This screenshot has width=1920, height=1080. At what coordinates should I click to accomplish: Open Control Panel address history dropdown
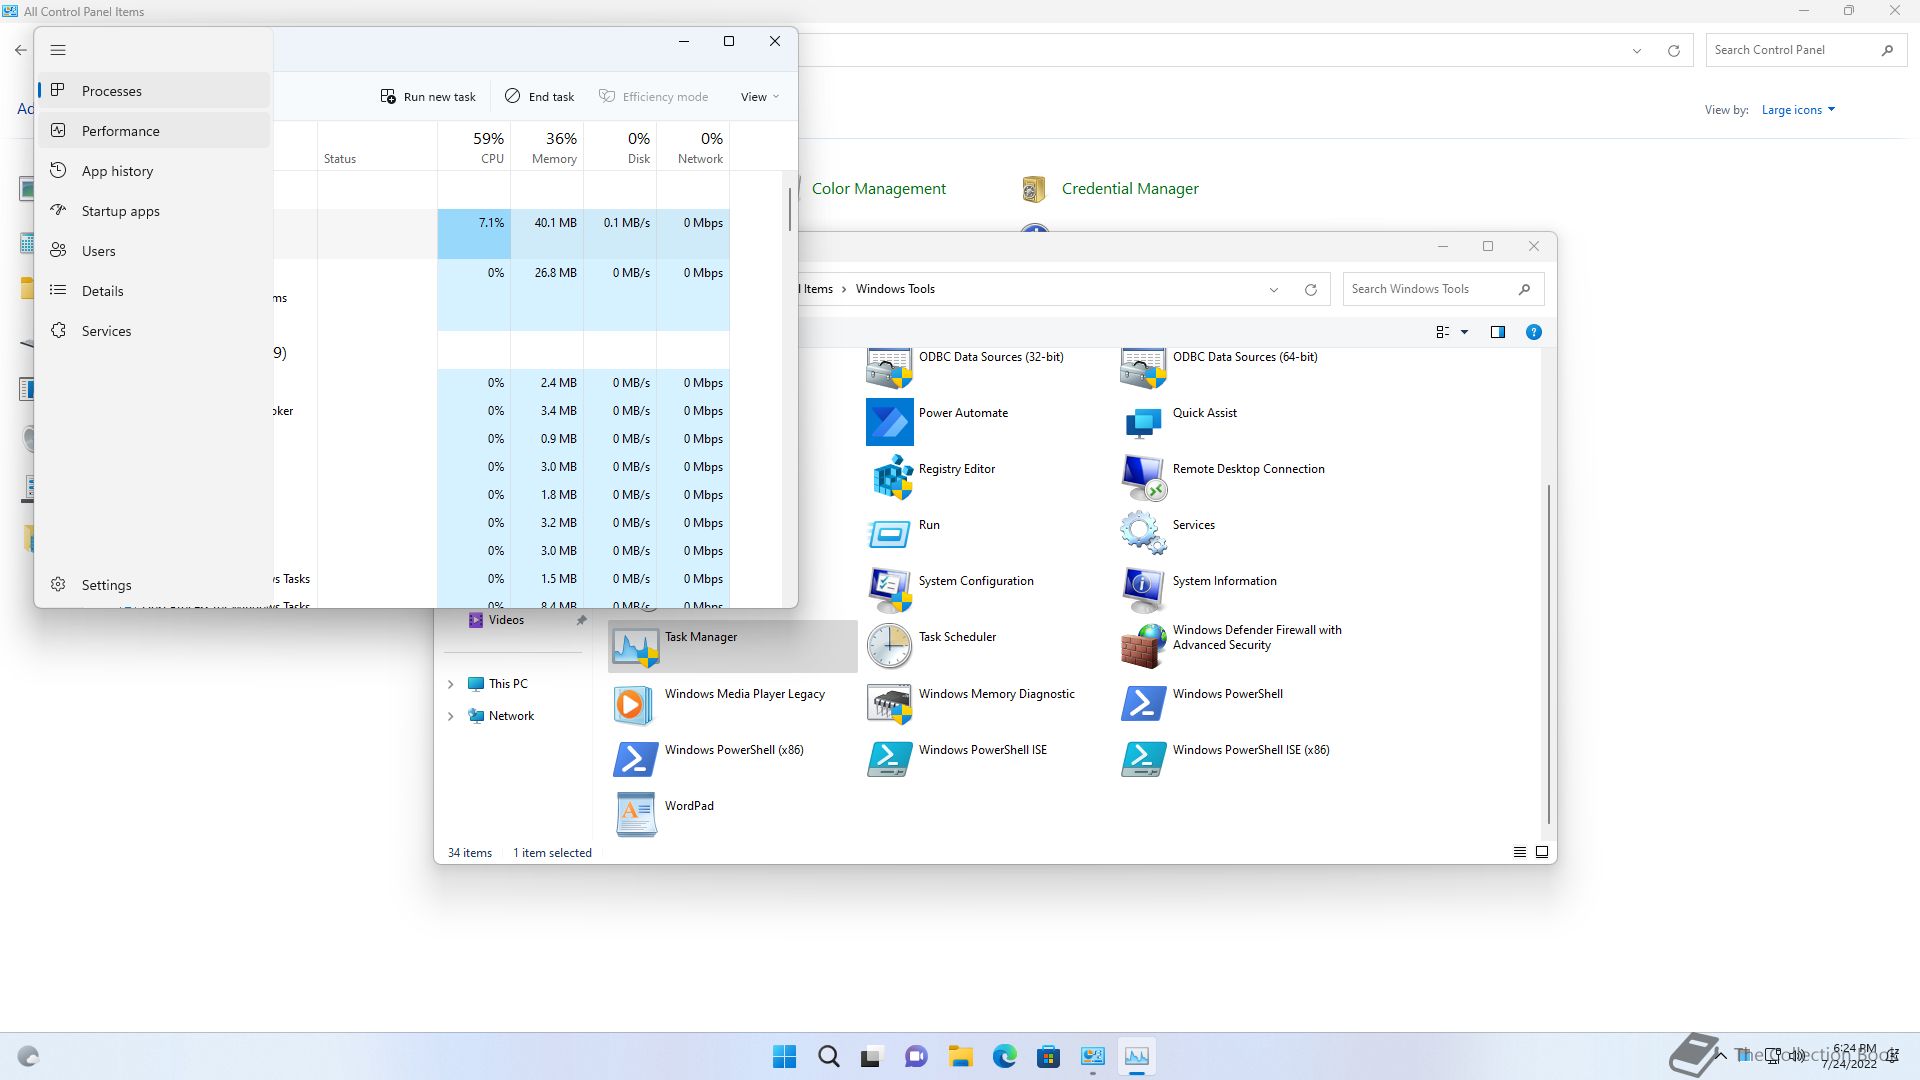click(x=1637, y=50)
